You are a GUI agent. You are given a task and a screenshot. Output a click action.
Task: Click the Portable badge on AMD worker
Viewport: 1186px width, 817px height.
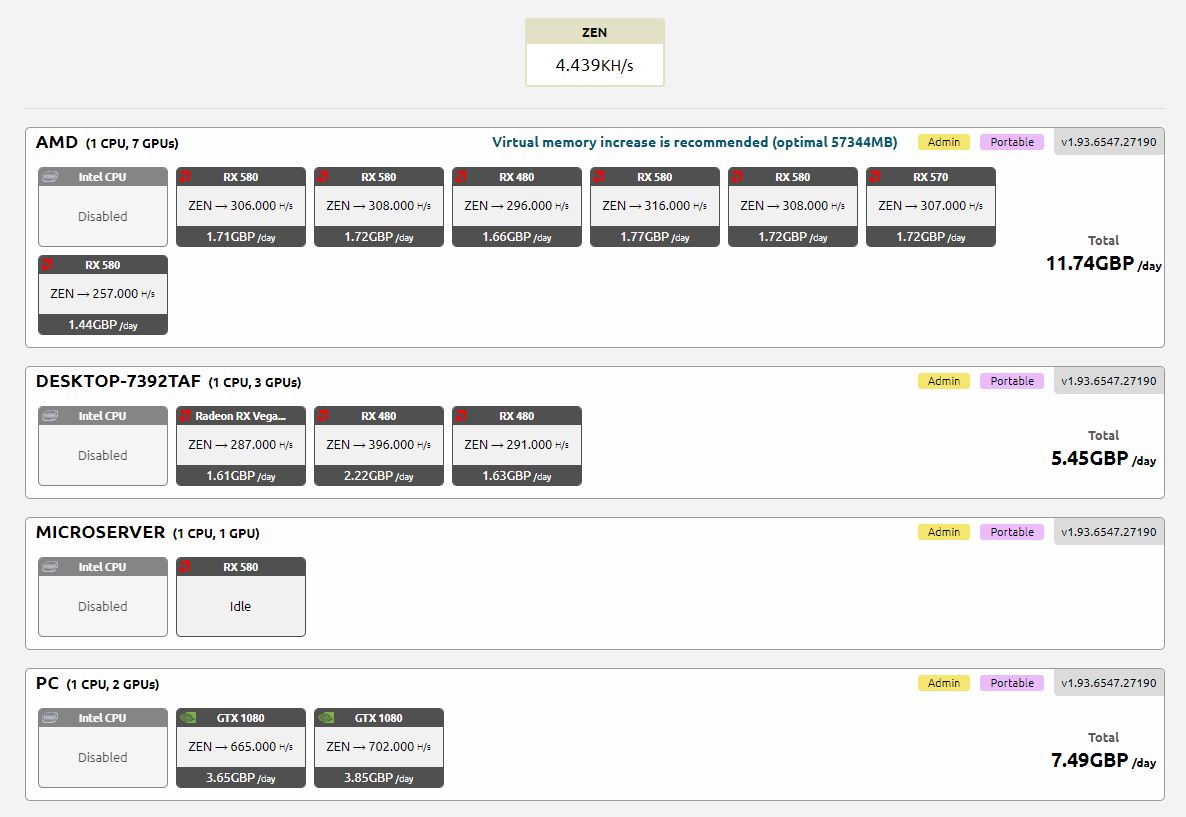(1011, 142)
